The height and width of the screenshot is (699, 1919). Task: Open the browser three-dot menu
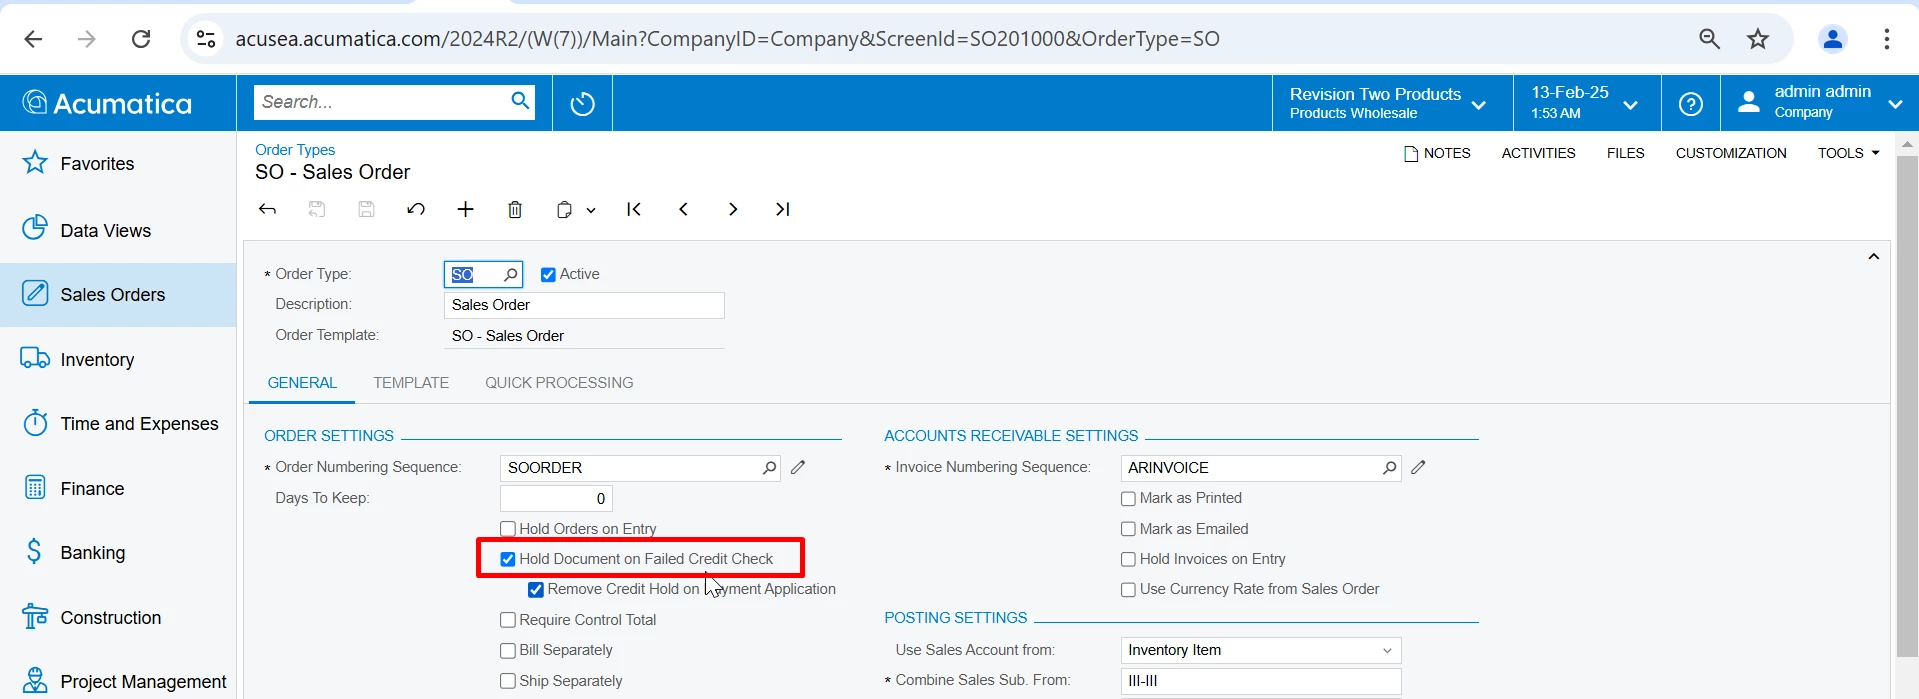(1887, 39)
